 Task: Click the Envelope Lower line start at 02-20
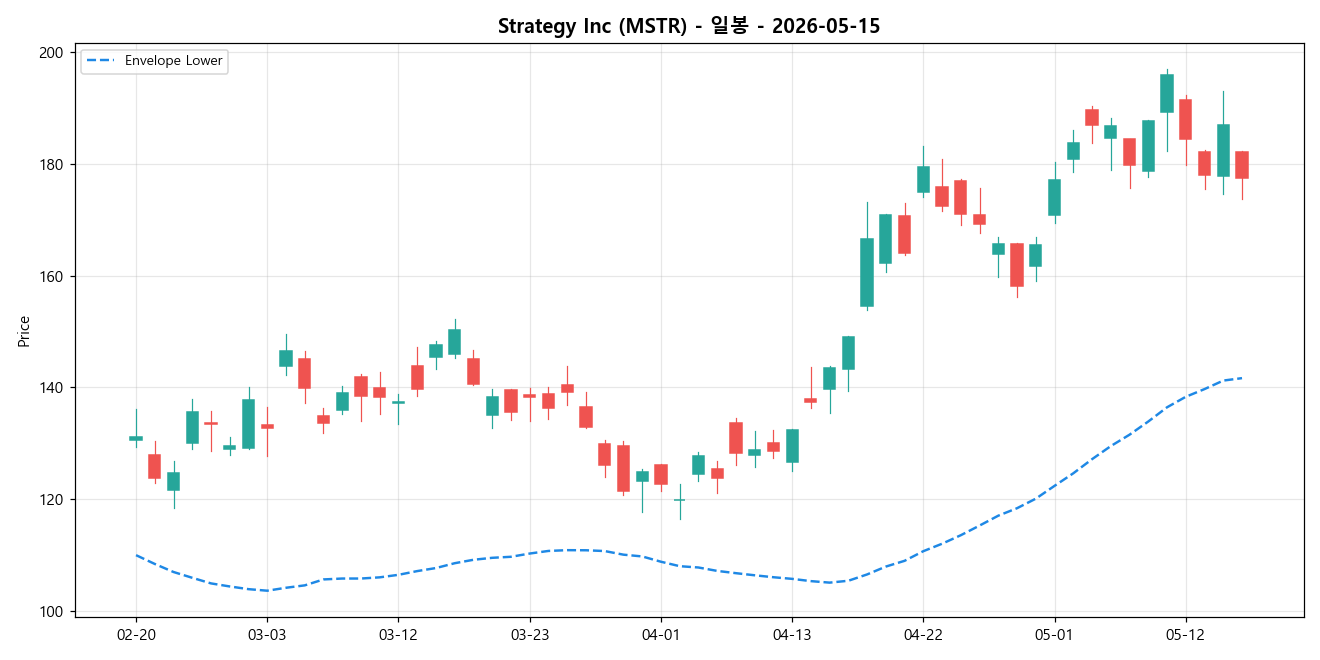click(x=136, y=555)
